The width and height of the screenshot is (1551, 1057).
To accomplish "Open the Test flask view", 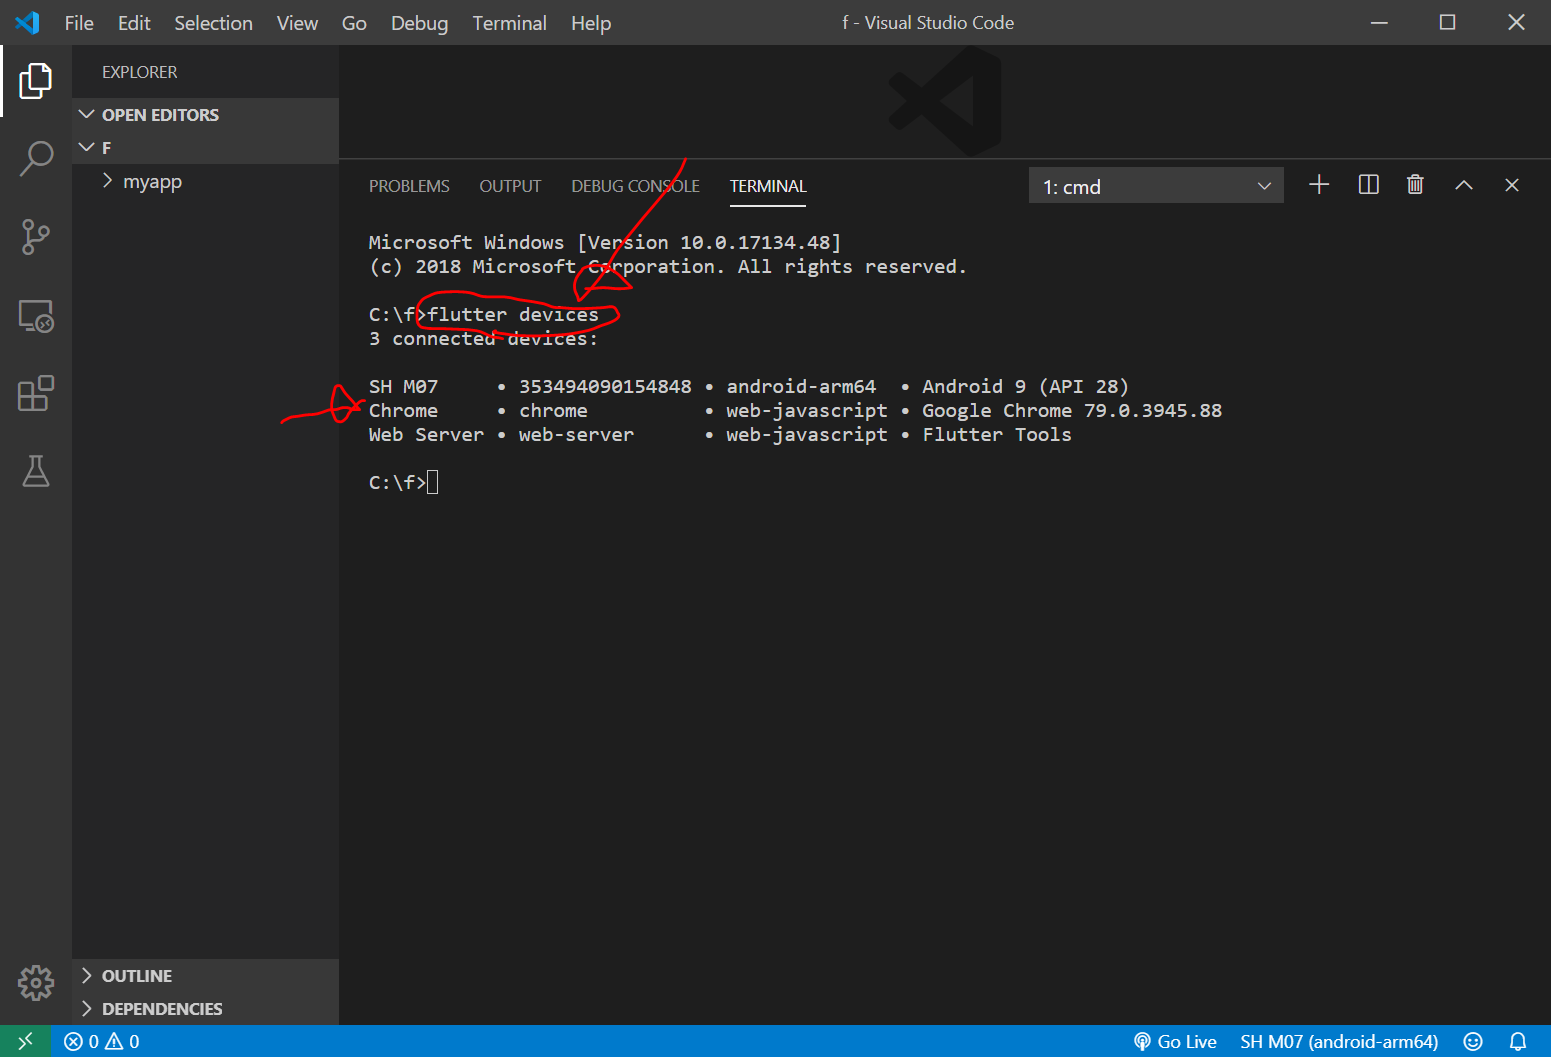I will pos(36,471).
